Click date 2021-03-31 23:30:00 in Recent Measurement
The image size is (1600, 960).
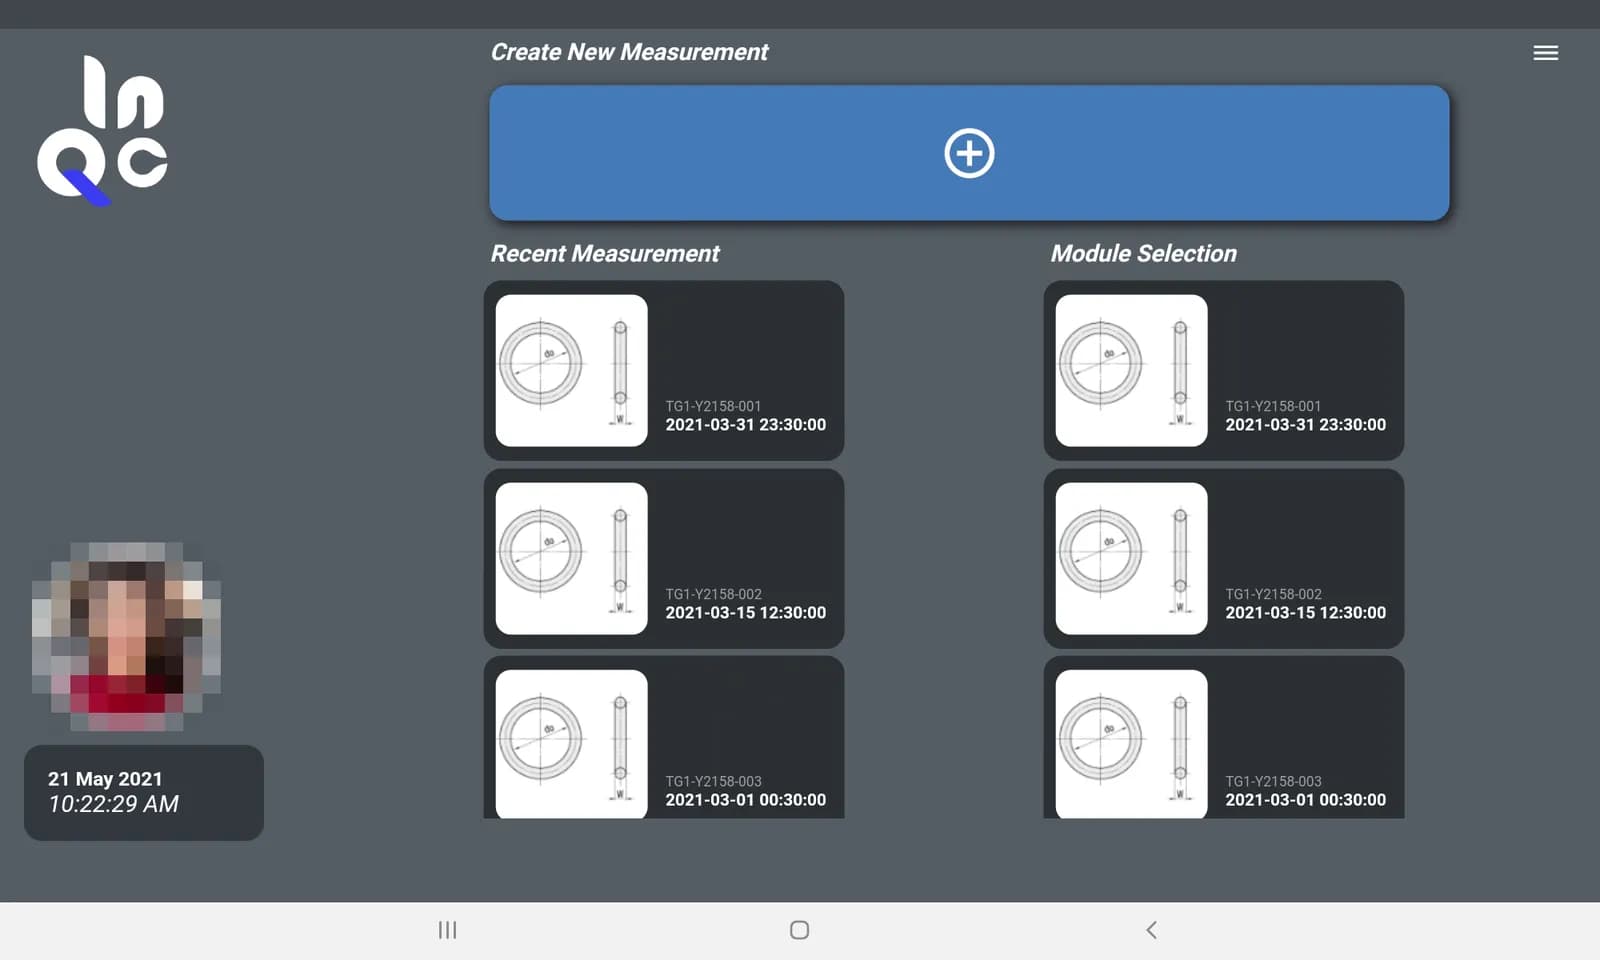(x=746, y=425)
